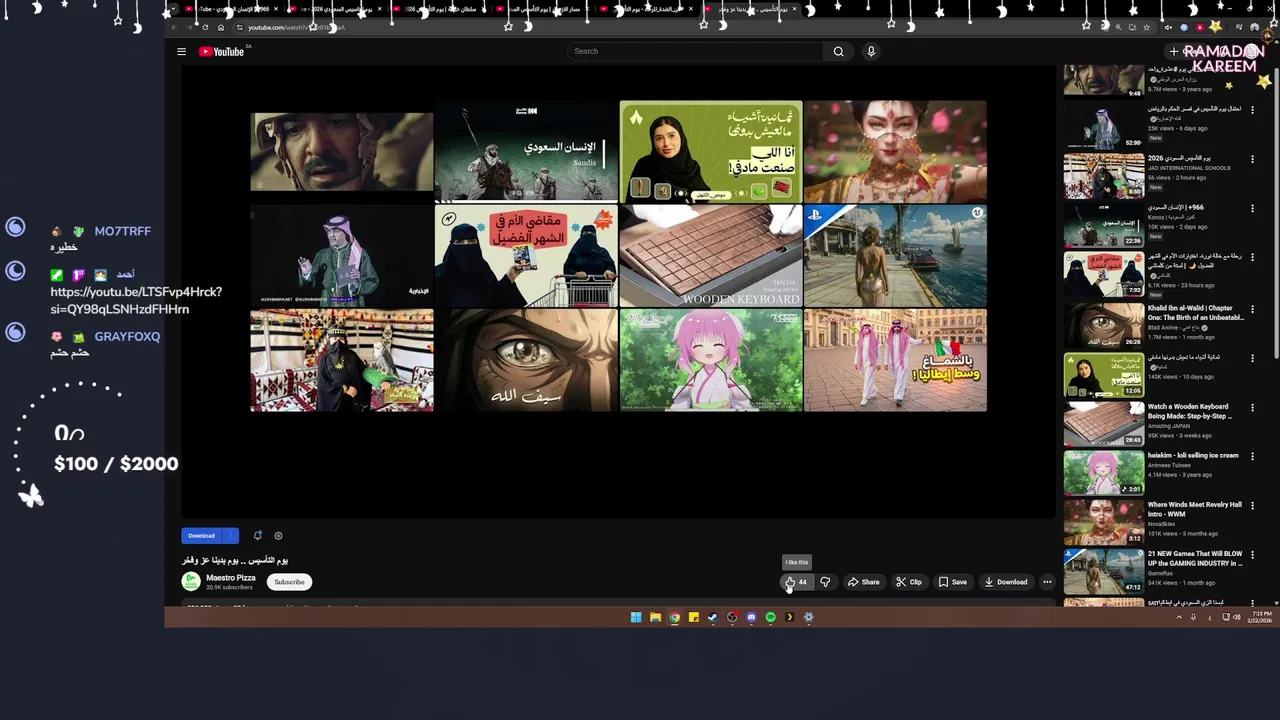Click the blue Download extension button

[202, 536]
